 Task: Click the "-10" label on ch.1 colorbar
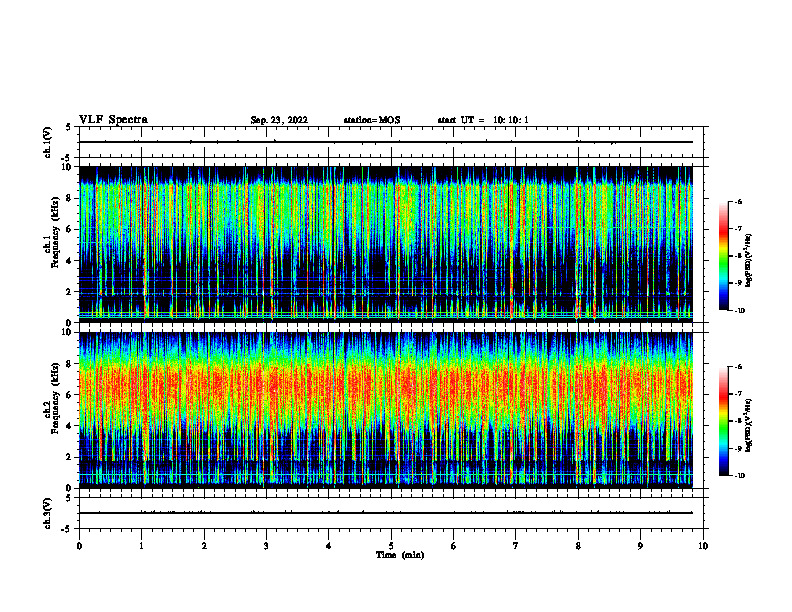[739, 311]
